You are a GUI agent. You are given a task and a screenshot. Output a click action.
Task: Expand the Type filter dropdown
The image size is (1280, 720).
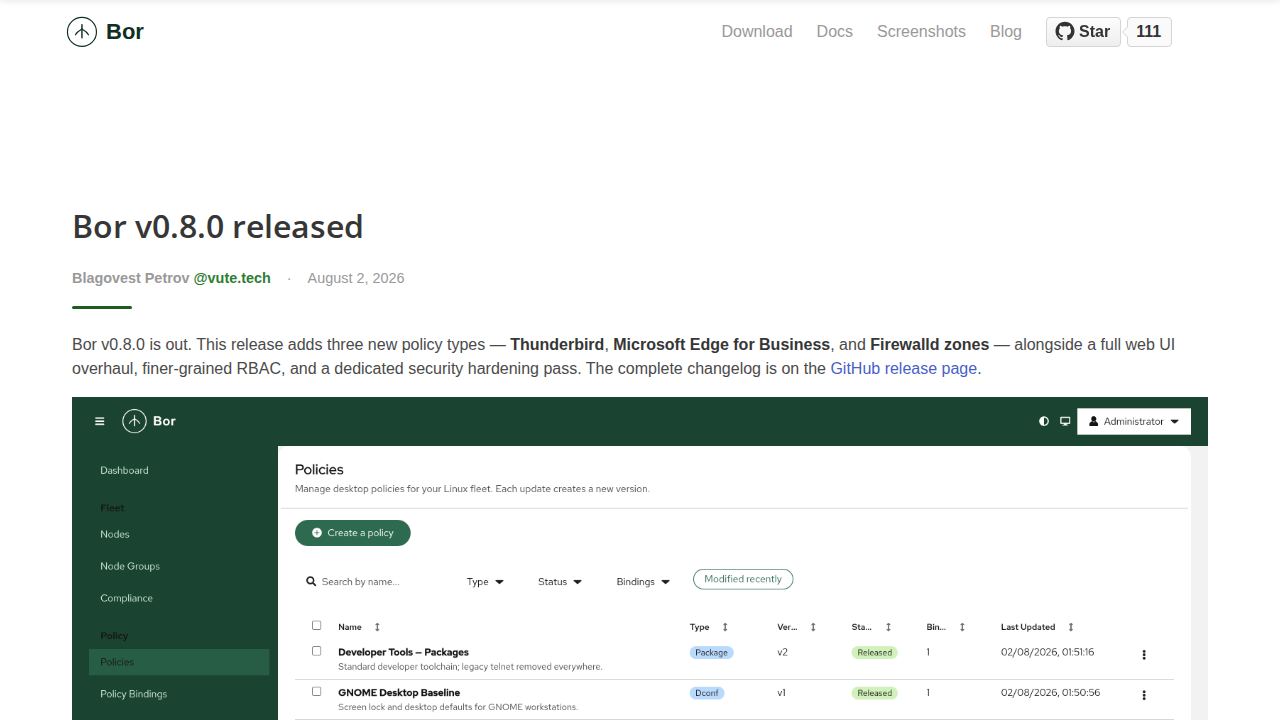(485, 582)
